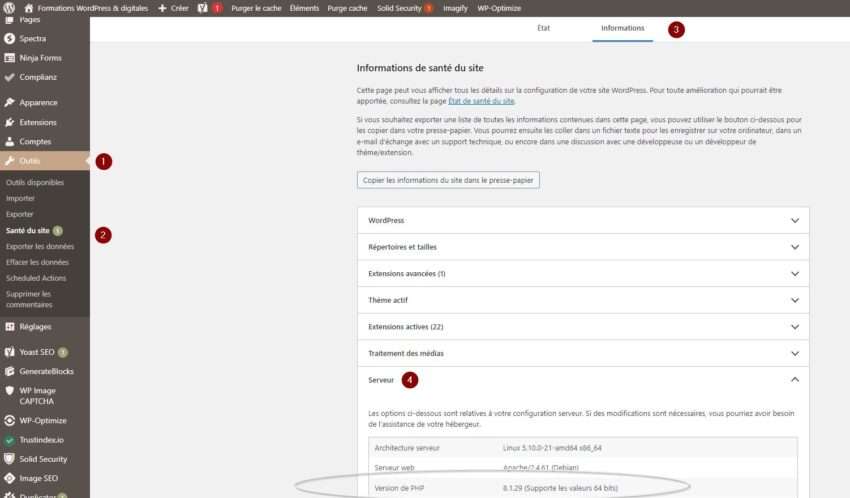Click the Informations de santé du site heading
The width and height of the screenshot is (850, 498).
pyautogui.click(x=420, y=68)
